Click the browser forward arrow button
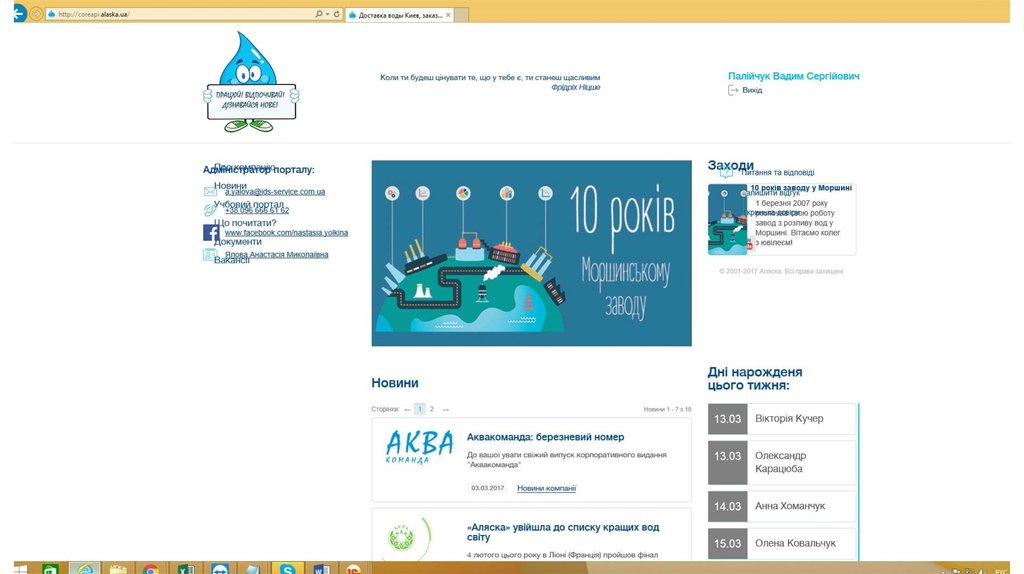This screenshot has height=574, width=1024. tap(37, 14)
